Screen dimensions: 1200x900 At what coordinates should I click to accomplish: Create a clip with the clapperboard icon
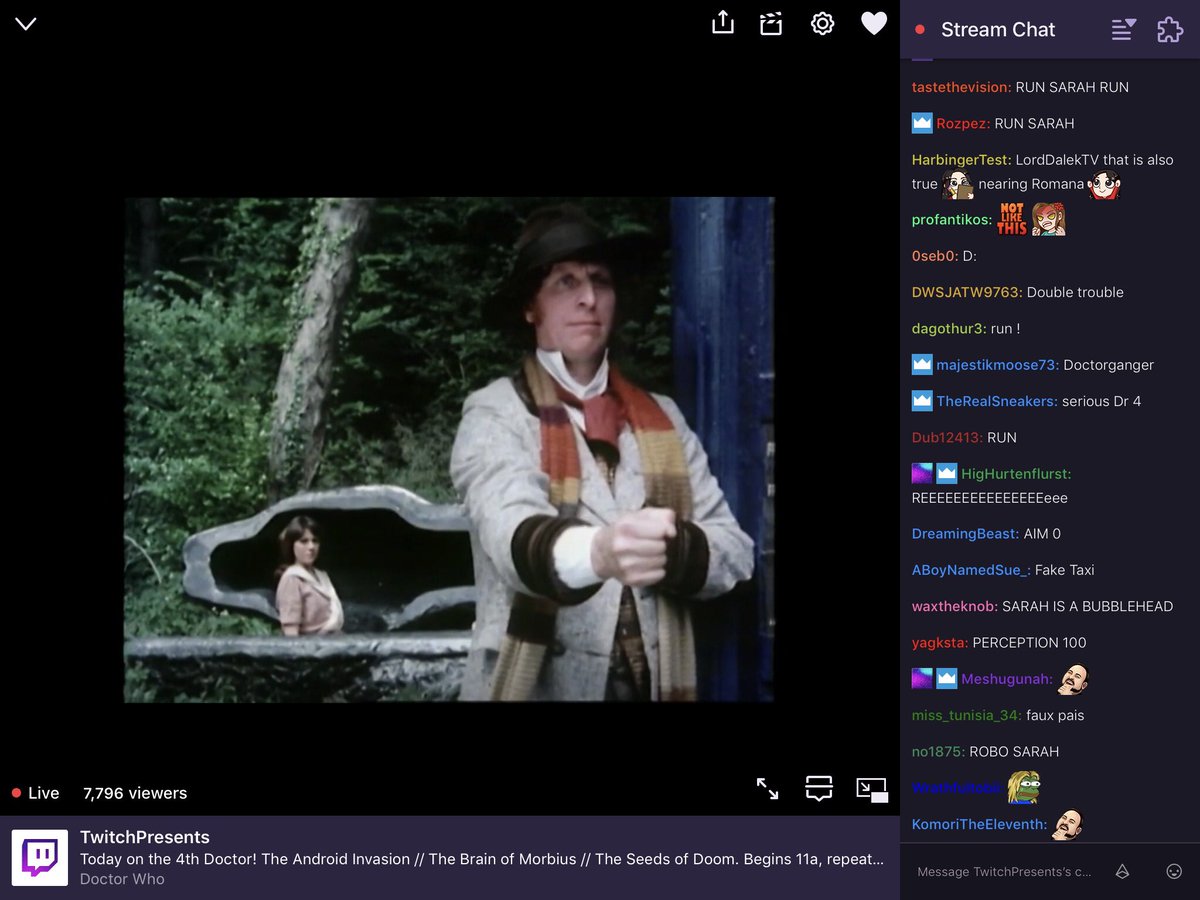pos(770,22)
